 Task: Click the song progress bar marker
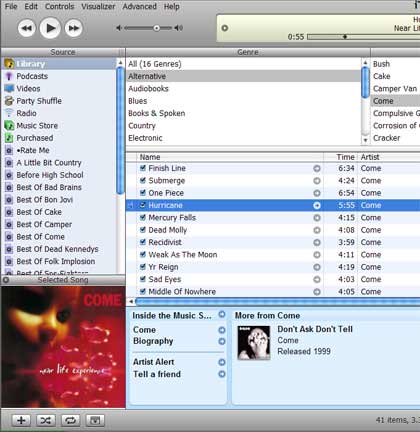pyautogui.click(x=345, y=37)
